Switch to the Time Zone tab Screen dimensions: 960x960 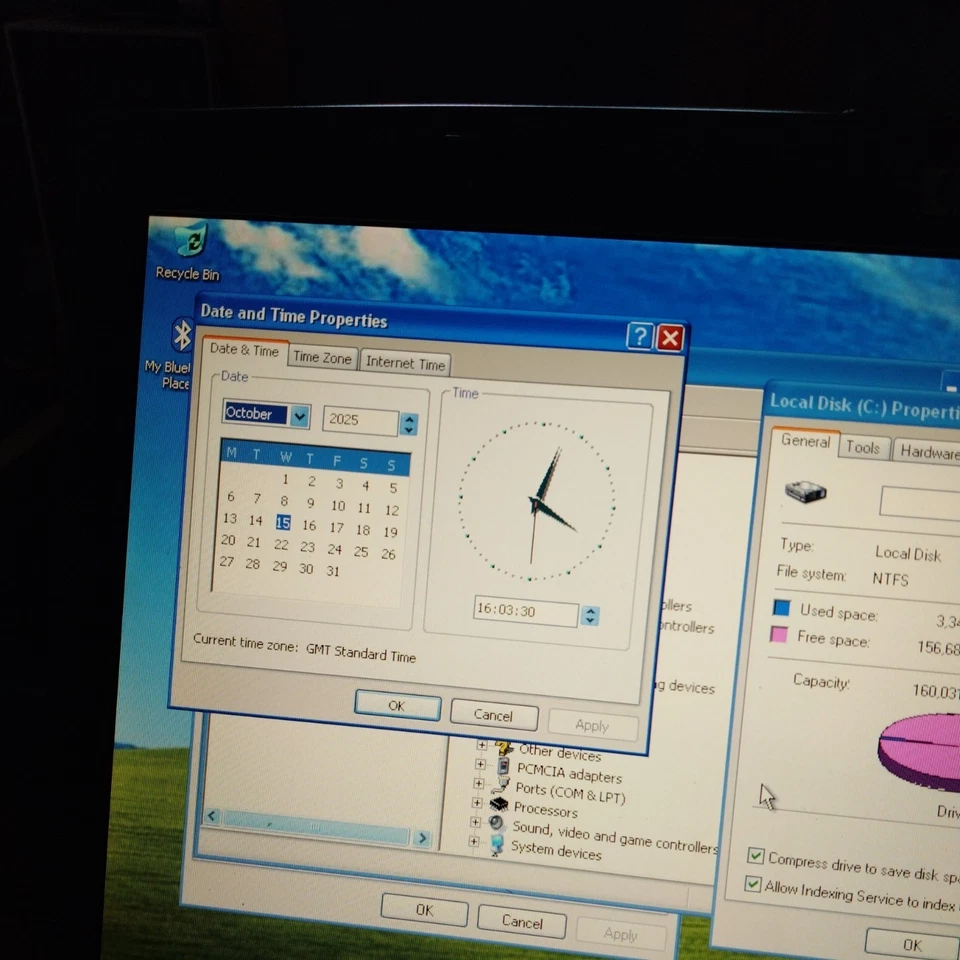[322, 357]
